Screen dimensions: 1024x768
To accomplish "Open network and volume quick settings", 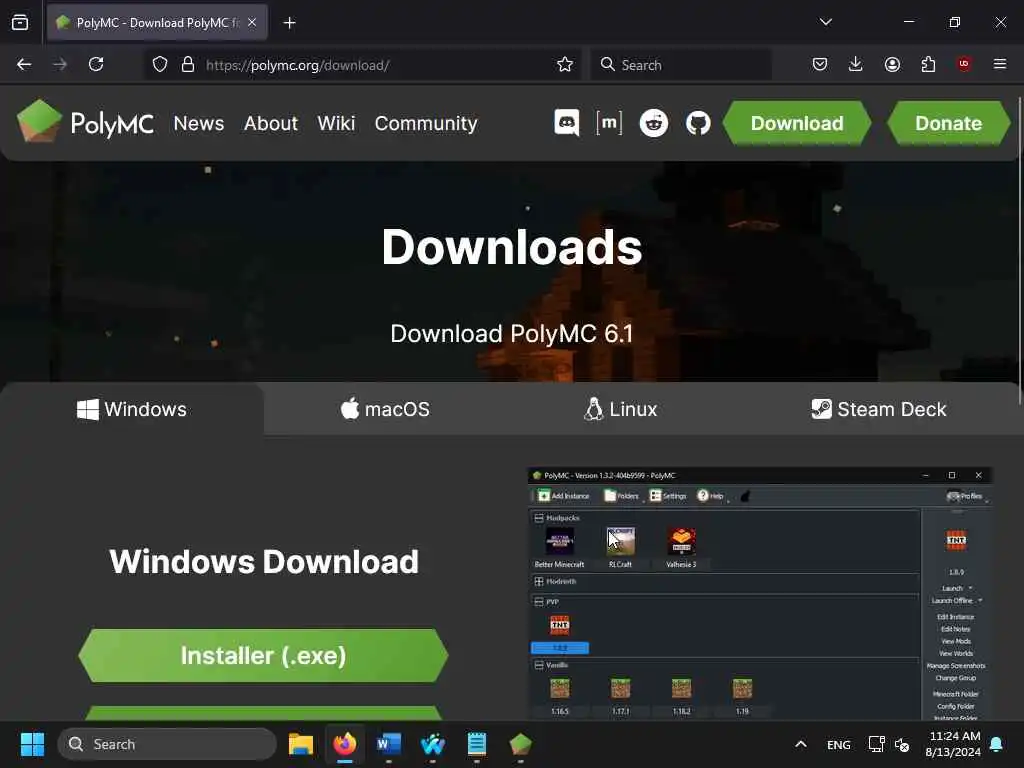I will [888, 744].
